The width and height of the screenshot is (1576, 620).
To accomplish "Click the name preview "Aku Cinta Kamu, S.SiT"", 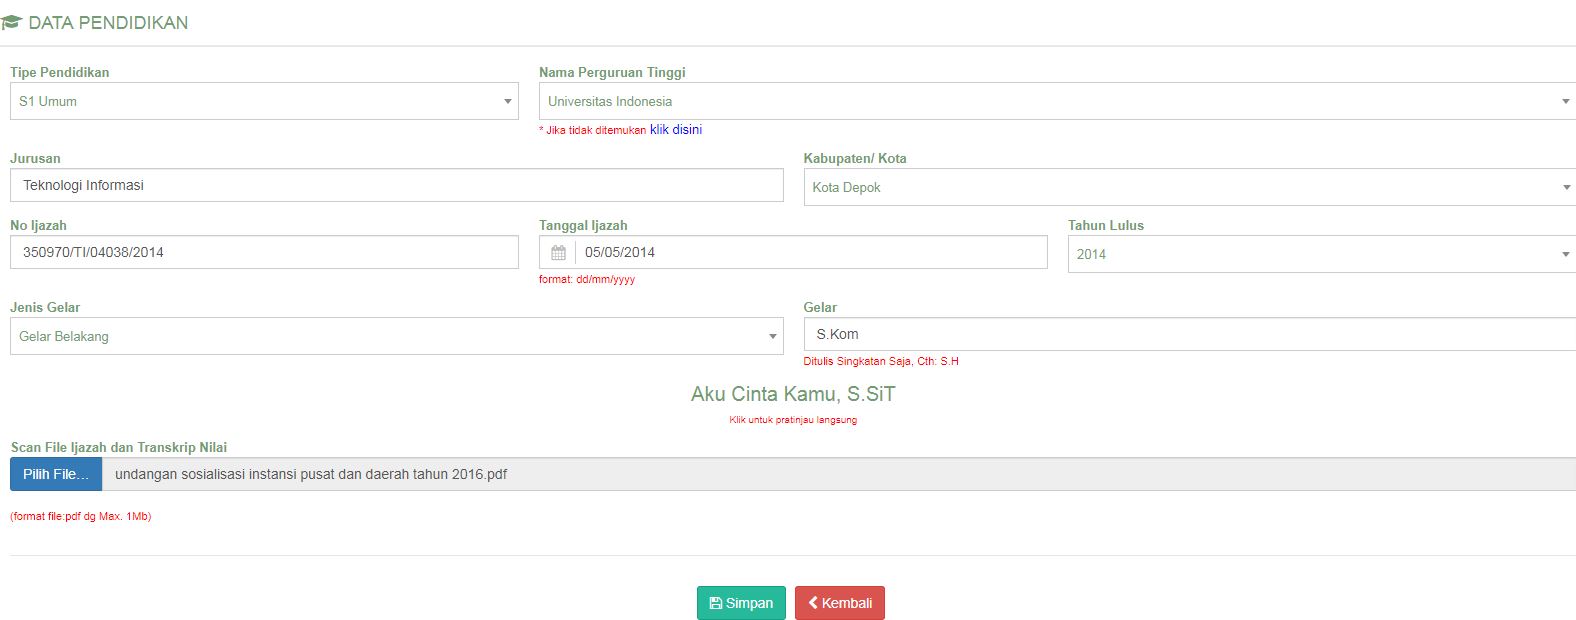I will click(793, 394).
